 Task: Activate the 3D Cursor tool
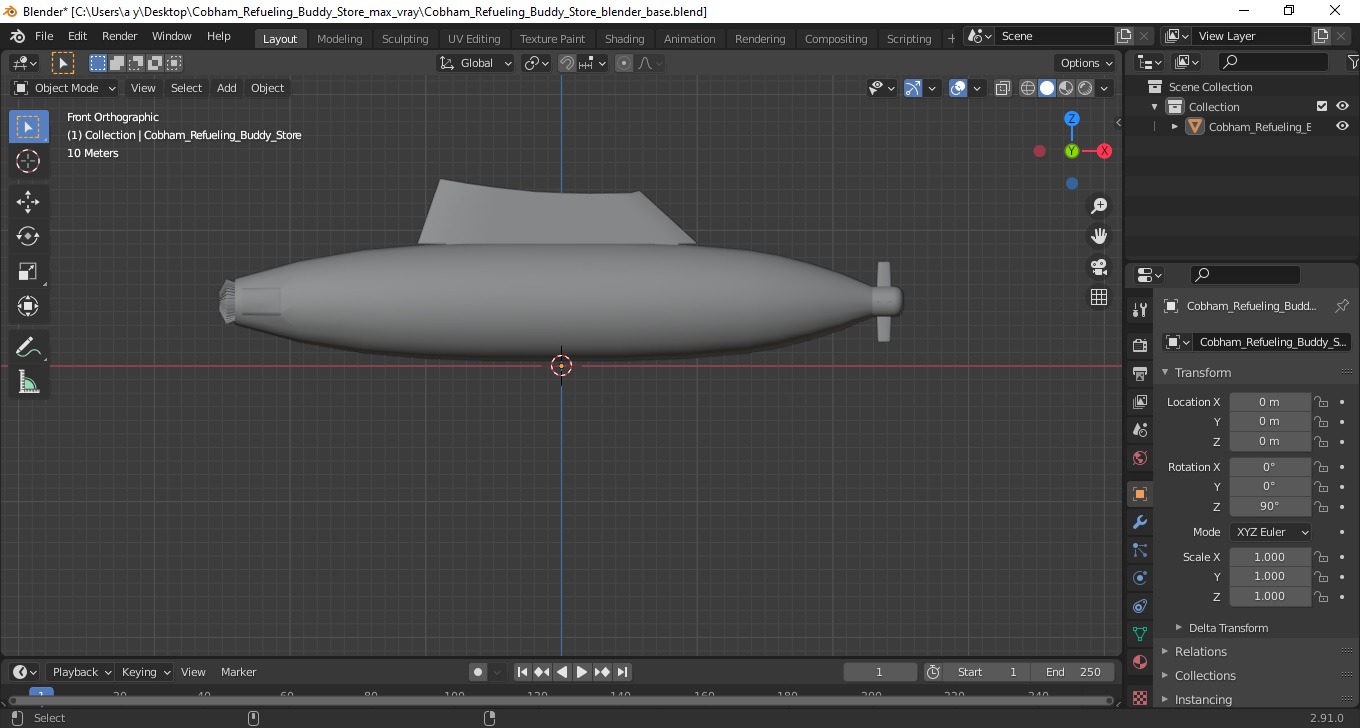tap(28, 161)
